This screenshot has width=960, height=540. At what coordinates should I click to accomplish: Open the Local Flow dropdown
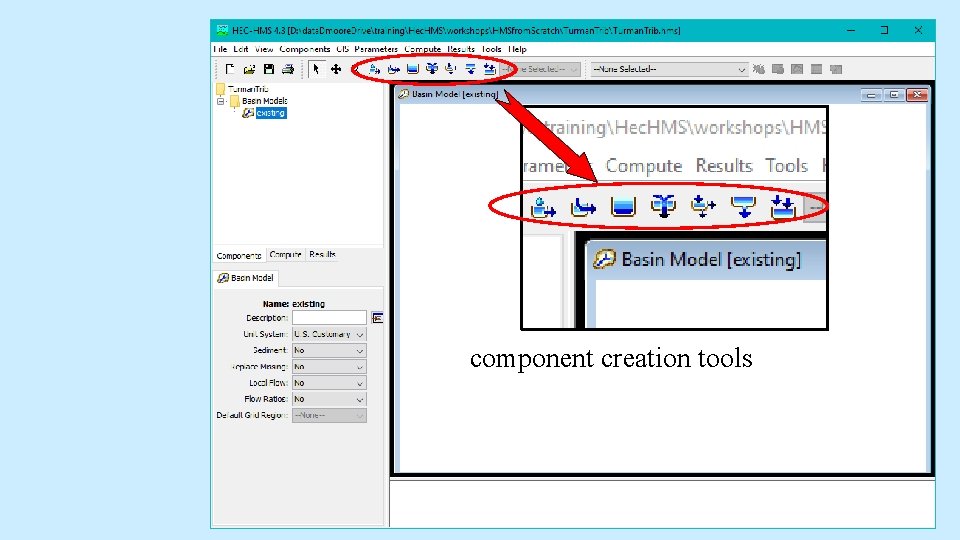click(329, 383)
